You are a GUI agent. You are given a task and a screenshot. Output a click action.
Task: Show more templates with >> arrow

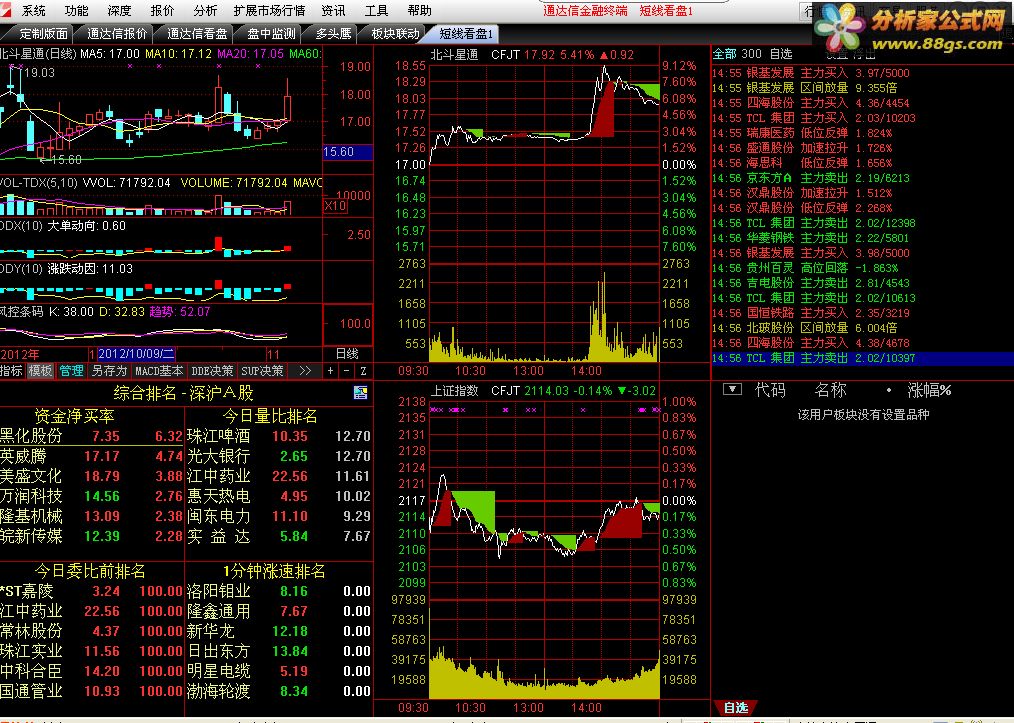305,371
